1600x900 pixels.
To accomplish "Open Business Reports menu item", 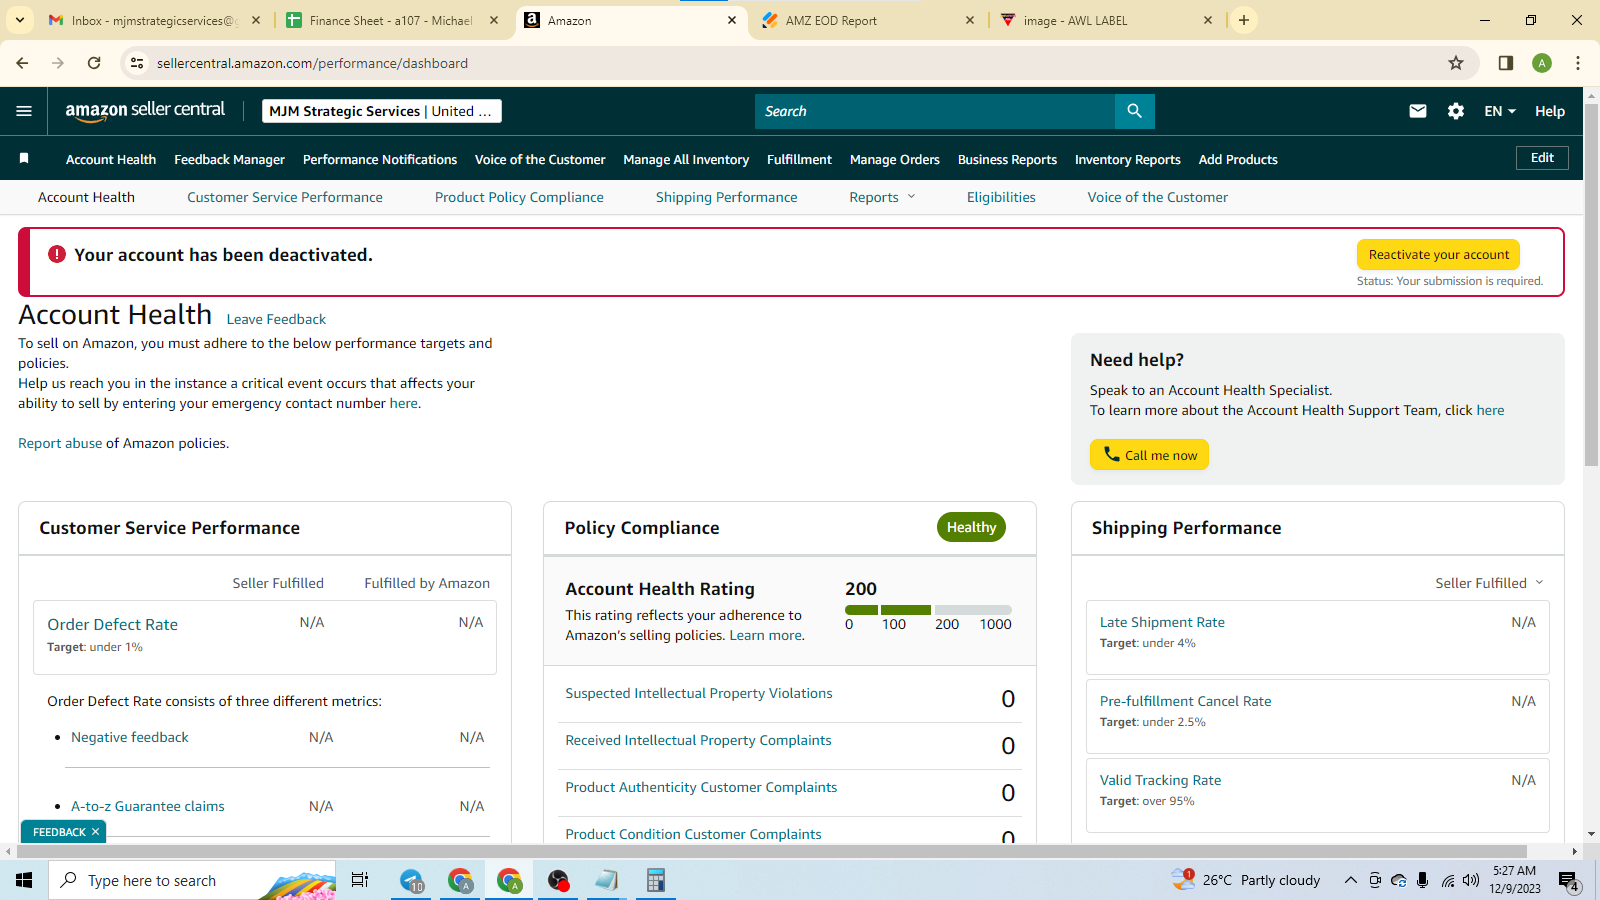I will tap(1007, 159).
